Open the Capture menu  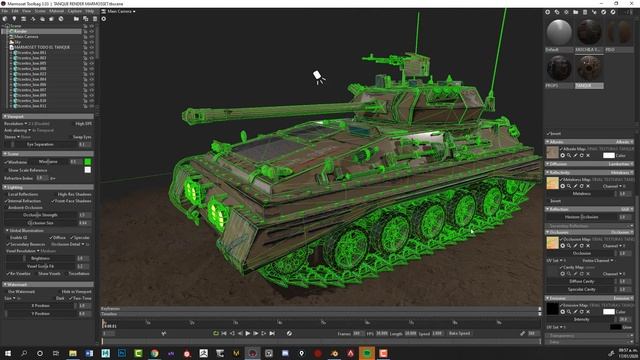coord(75,11)
